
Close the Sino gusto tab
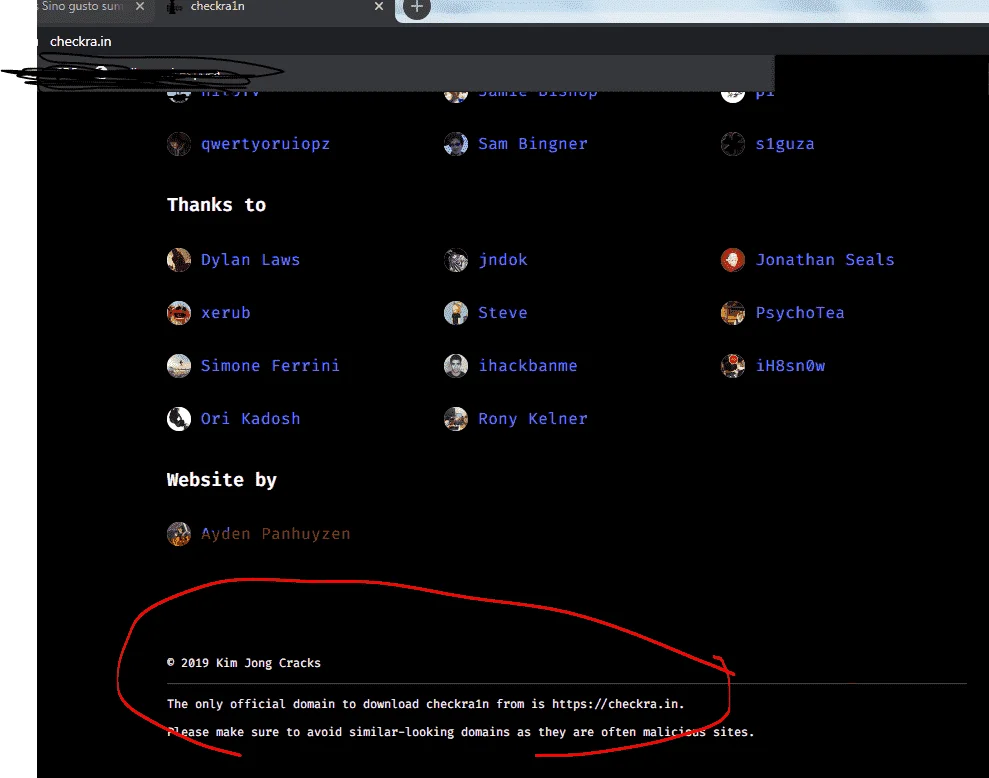click(x=140, y=6)
